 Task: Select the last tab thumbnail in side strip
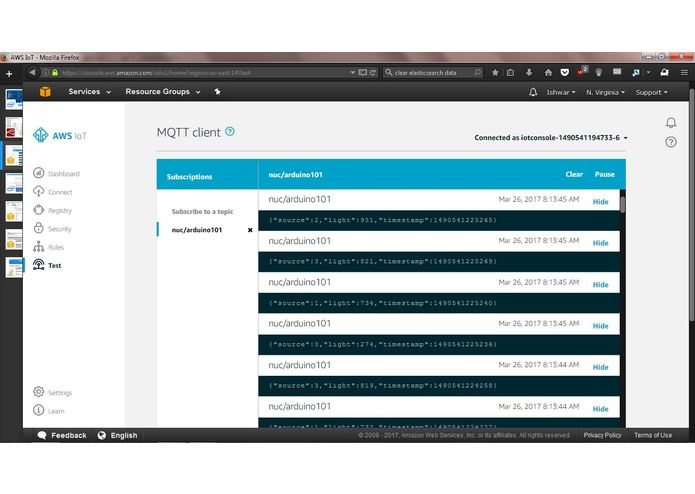pyautogui.click(x=13, y=268)
